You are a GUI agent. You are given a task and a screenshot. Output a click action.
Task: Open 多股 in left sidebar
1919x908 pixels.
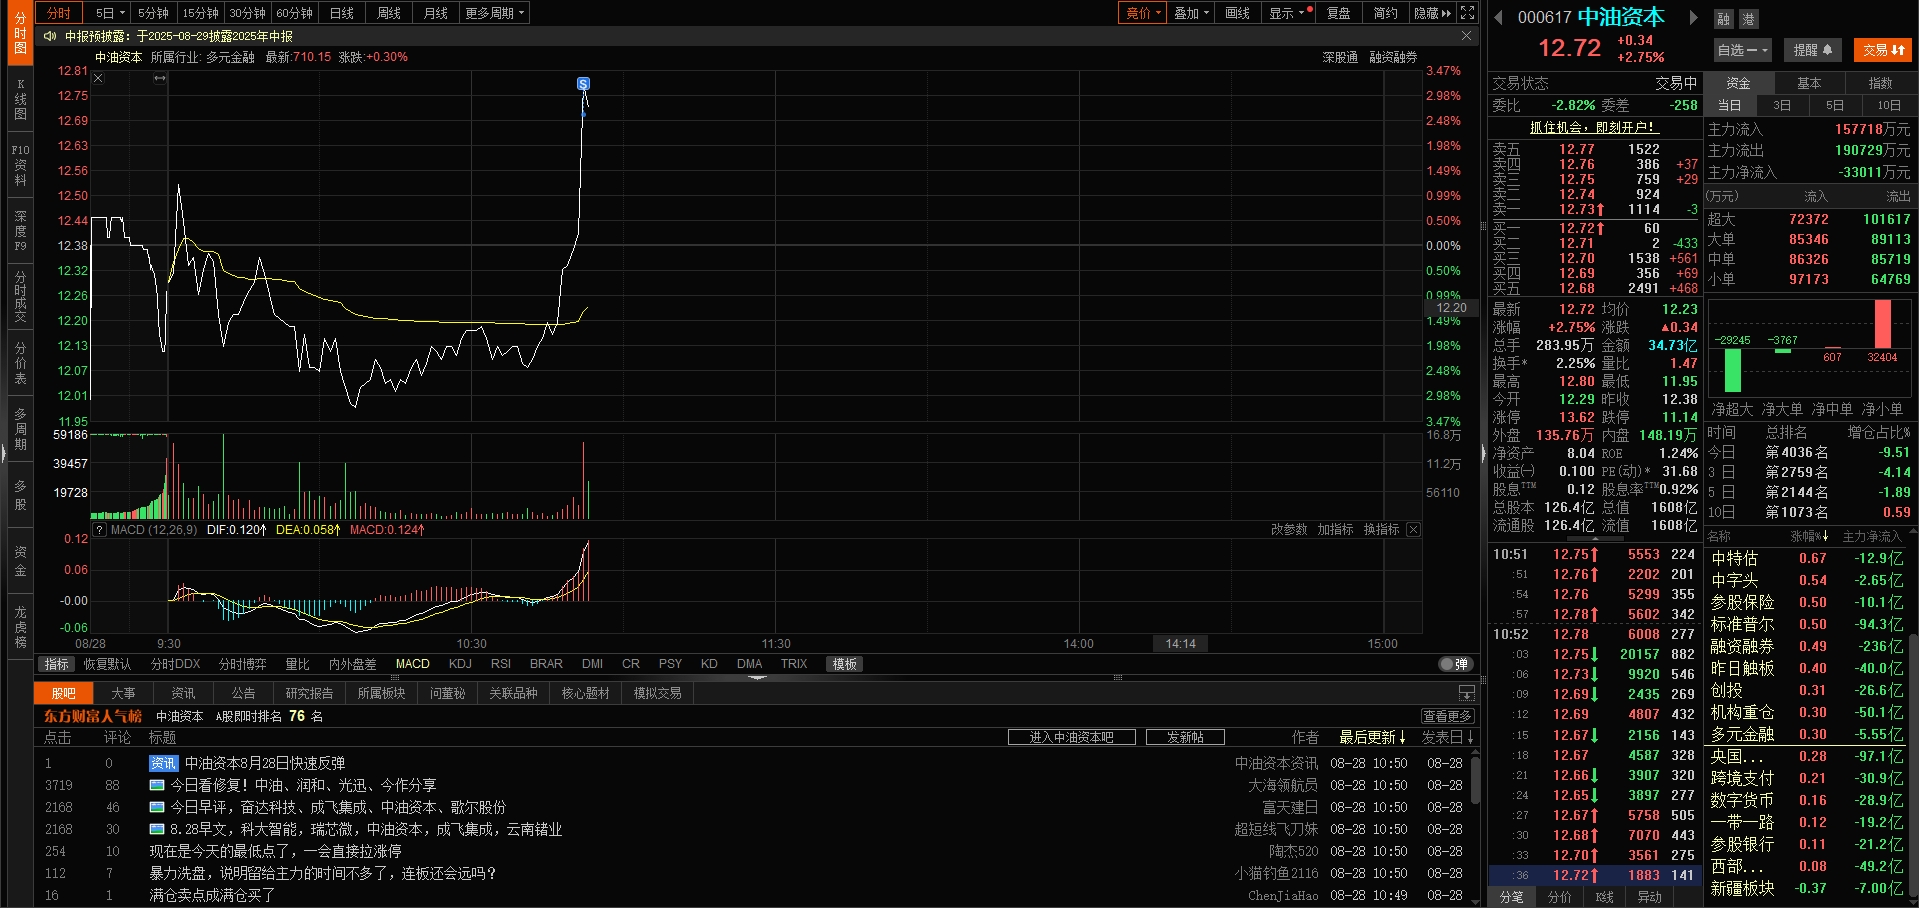pos(20,495)
